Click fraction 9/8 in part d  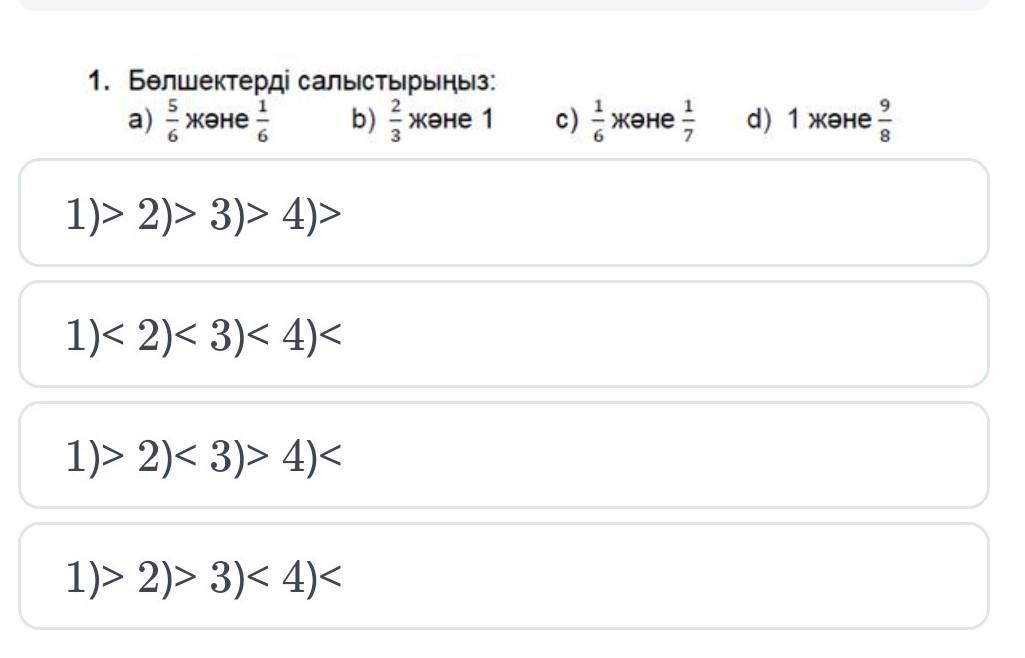click(x=884, y=120)
